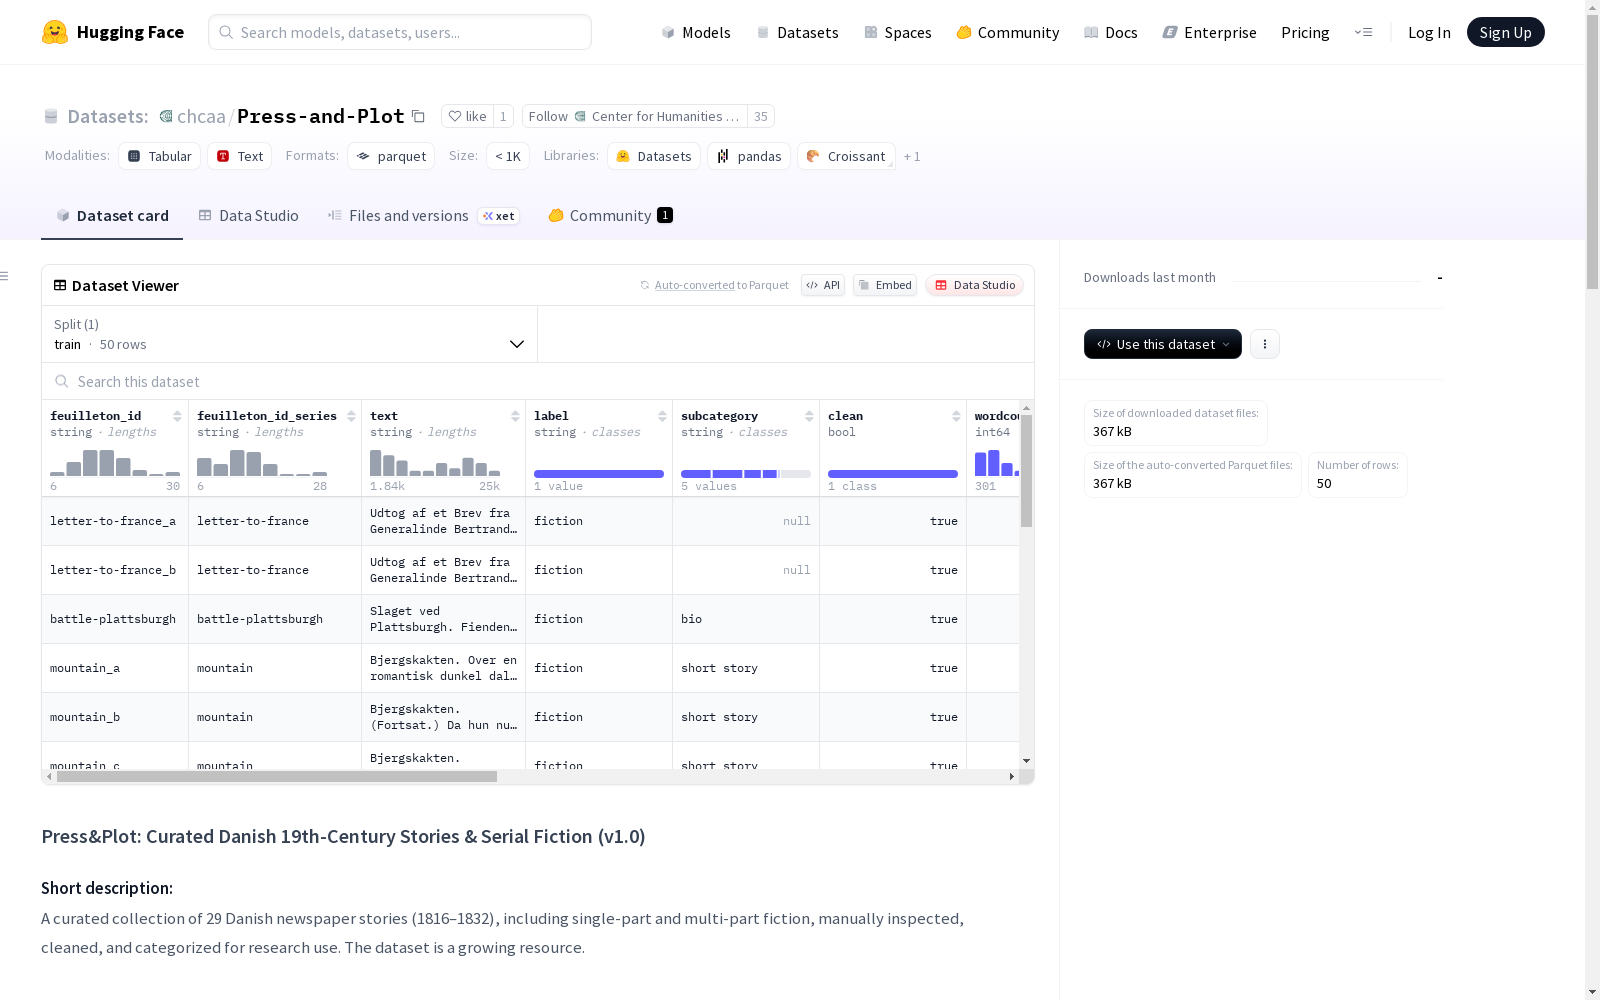Click the Tabular modality tag
The height and width of the screenshot is (1000, 1600).
click(x=160, y=156)
